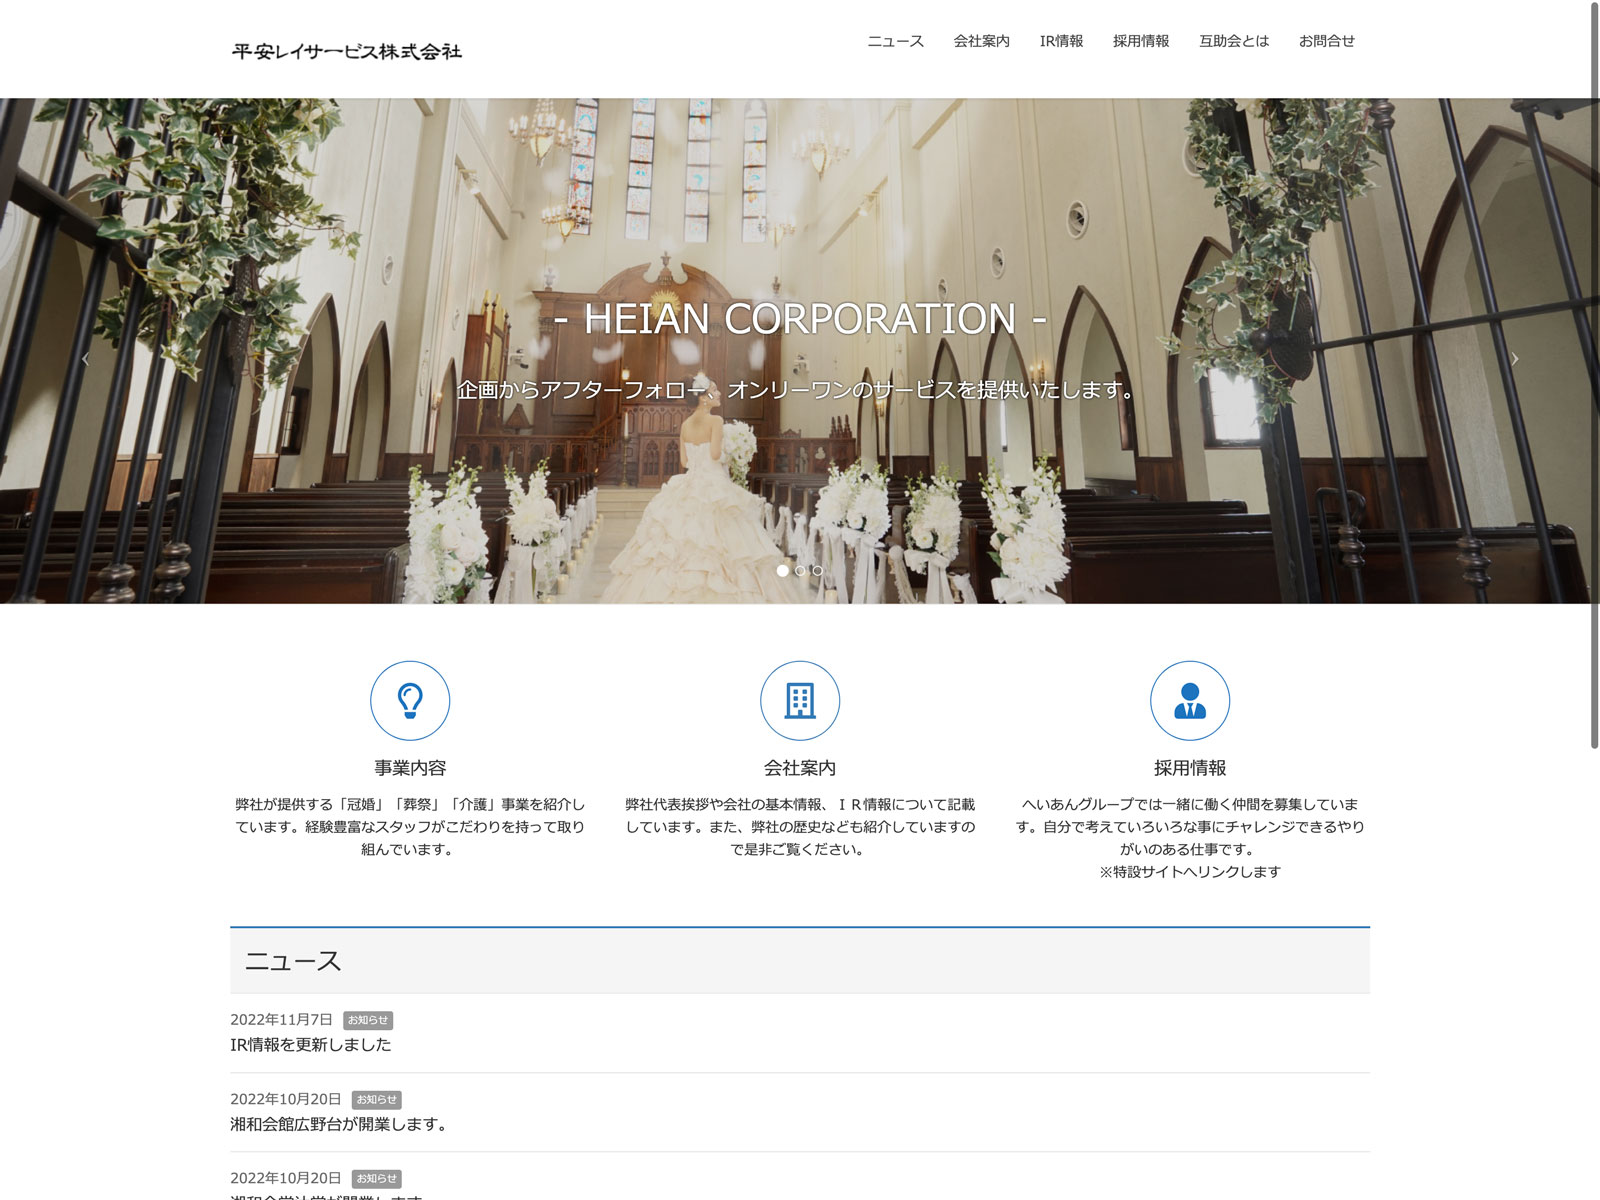Select the first carousel indicator dot
1600x1200 pixels.
coord(782,570)
